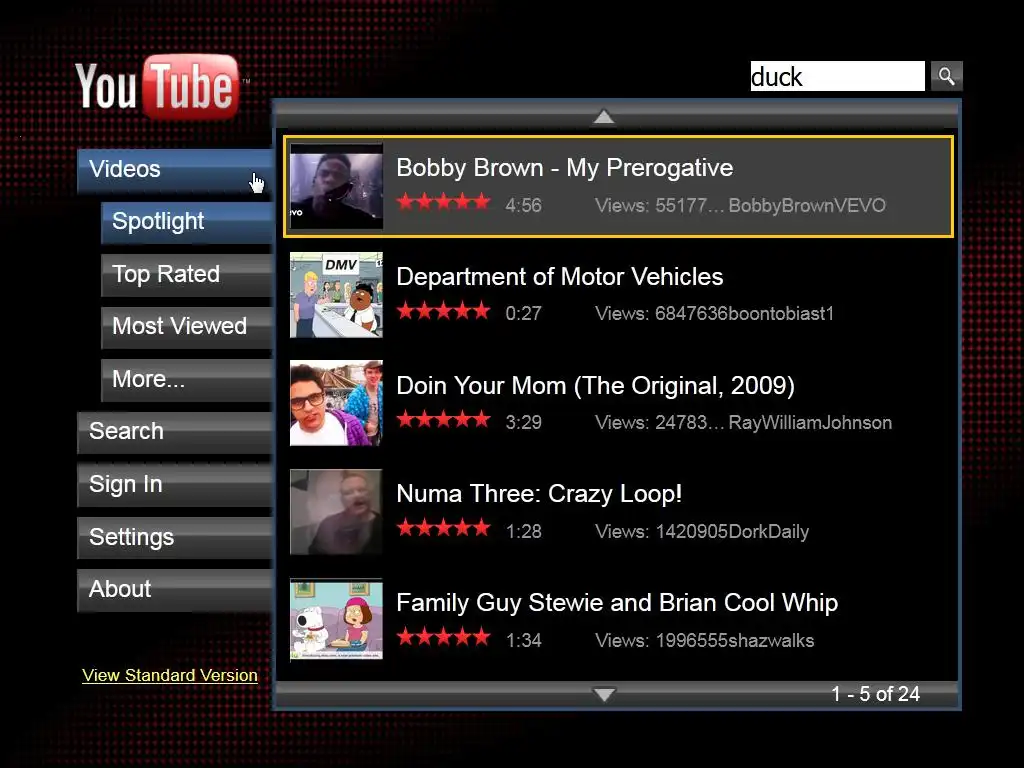Image resolution: width=1024 pixels, height=768 pixels.
Task: Click the 1 - 5 of 24 counter
Action: (876, 694)
